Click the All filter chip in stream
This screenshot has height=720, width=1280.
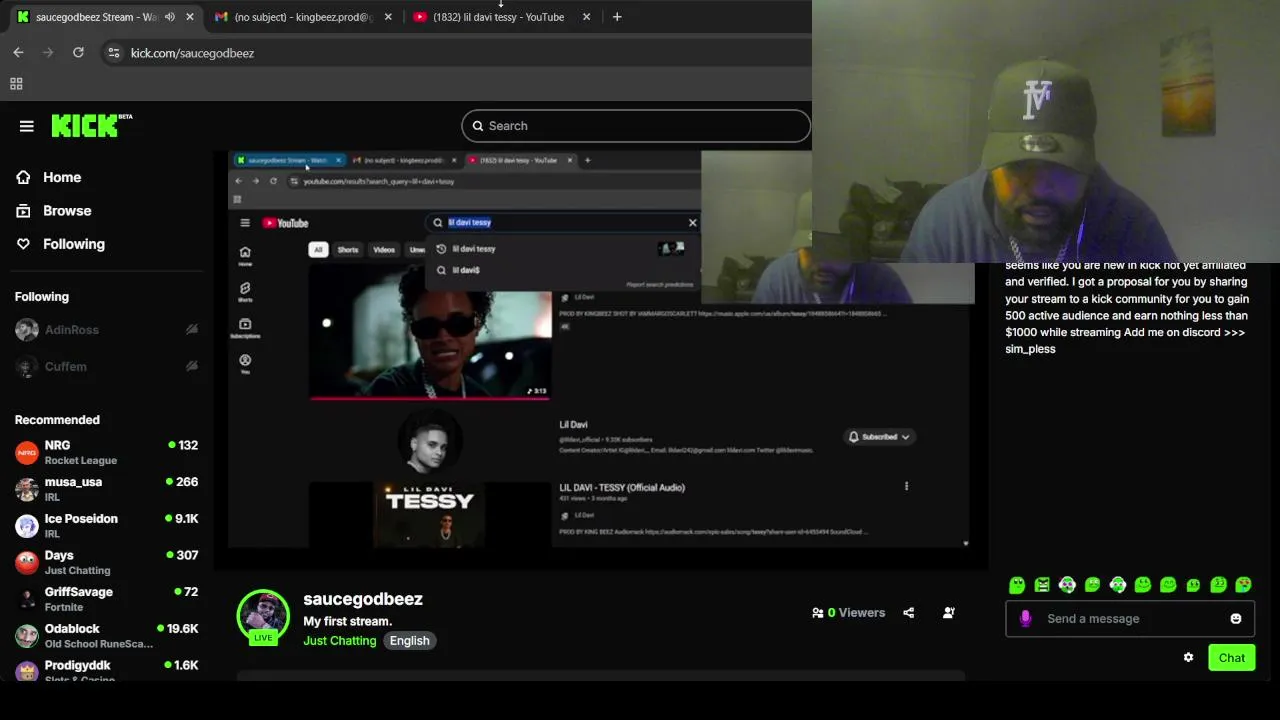click(x=318, y=250)
